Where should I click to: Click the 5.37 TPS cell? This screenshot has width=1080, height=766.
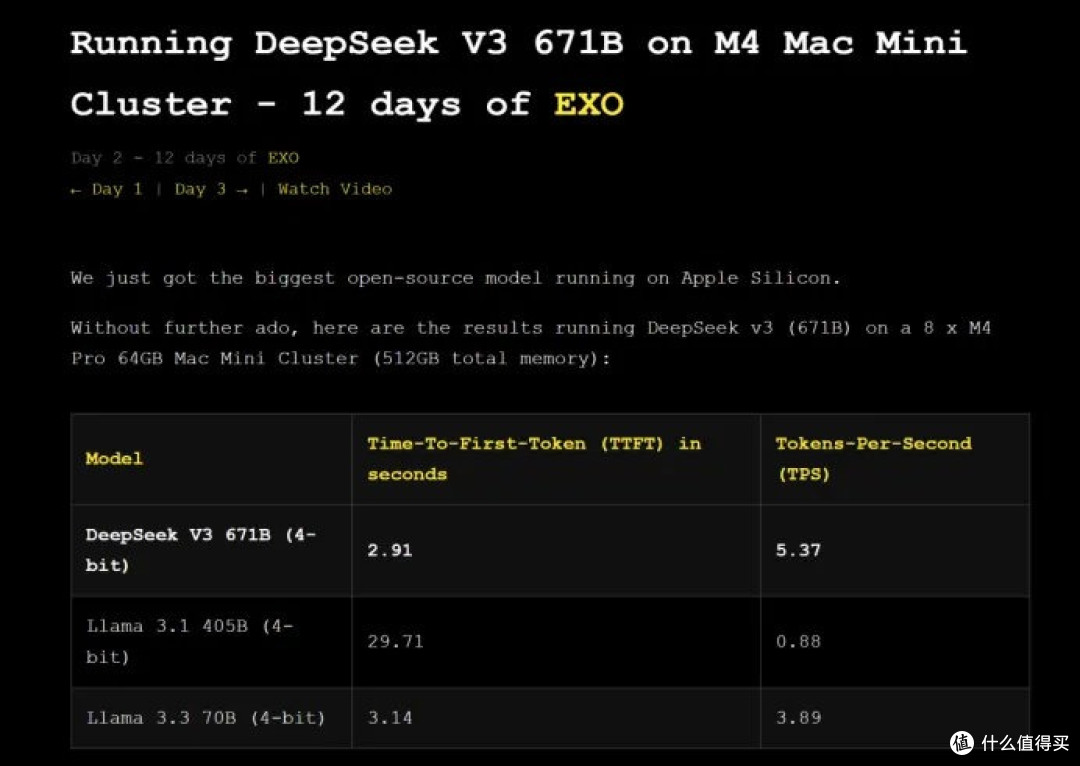click(798, 550)
